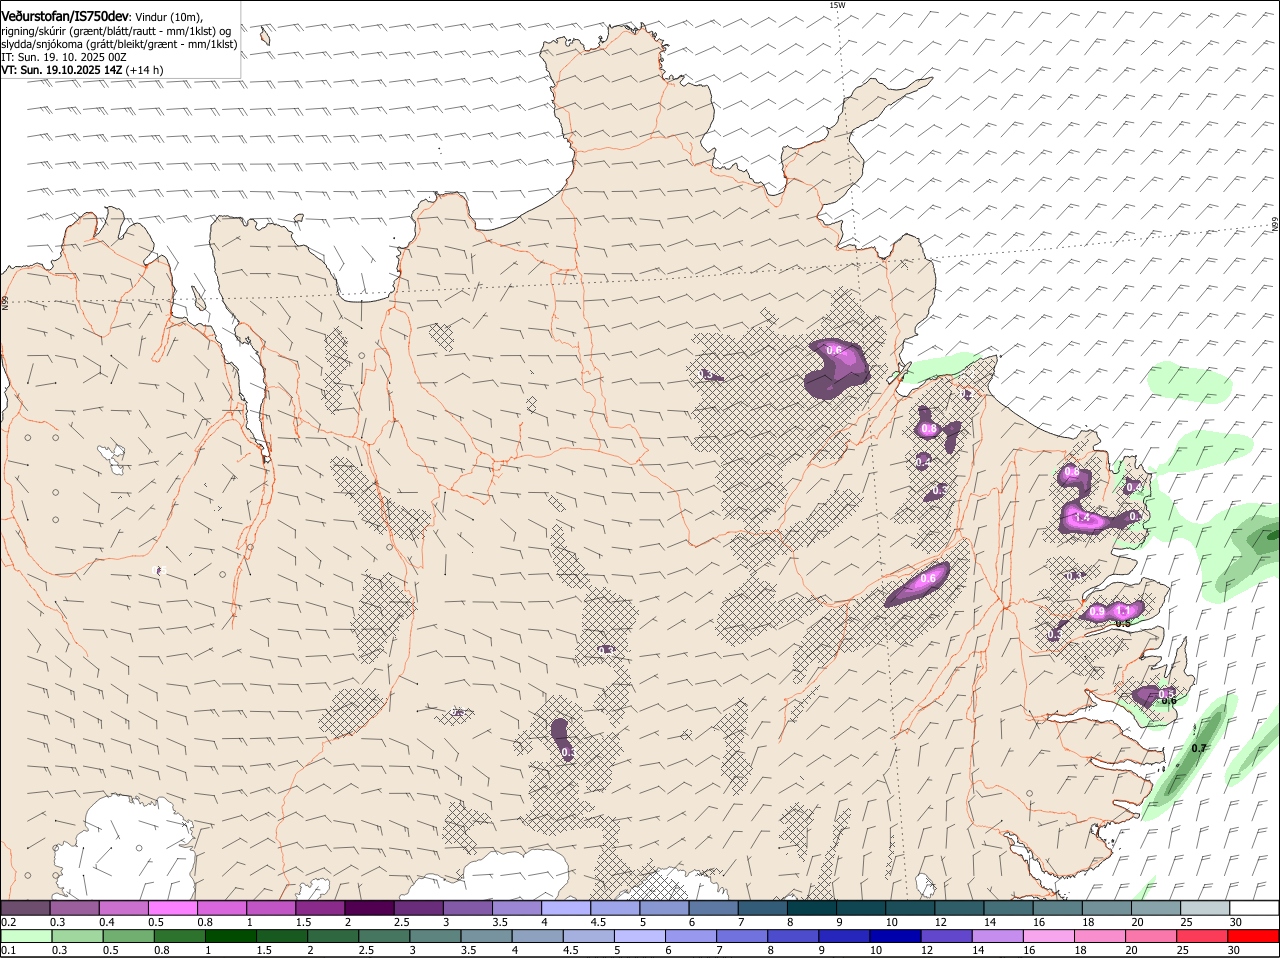Pick palest green rain swatch between 0.1 and 0.3
Image resolution: width=1280 pixels, height=958 pixels.
pyautogui.click(x=26, y=937)
